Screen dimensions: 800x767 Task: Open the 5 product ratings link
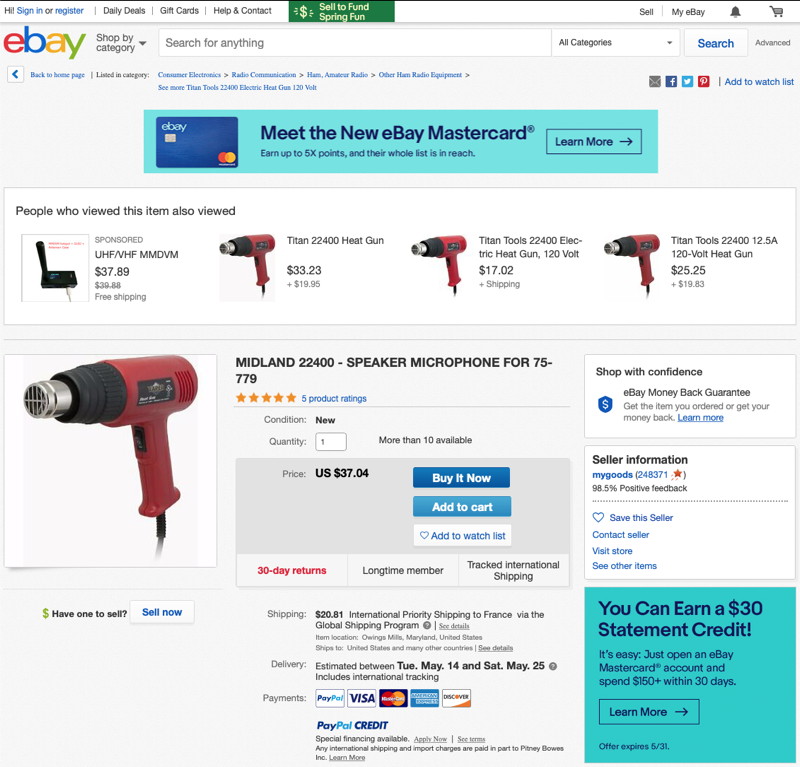click(x=334, y=399)
